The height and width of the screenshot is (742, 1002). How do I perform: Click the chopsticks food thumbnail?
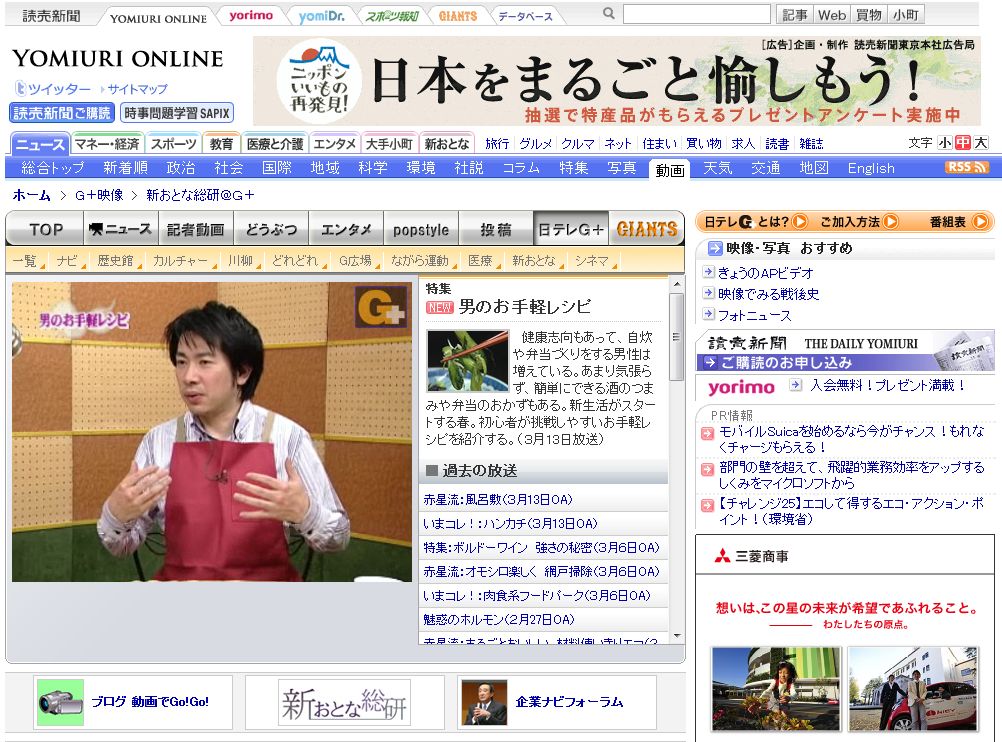(468, 360)
